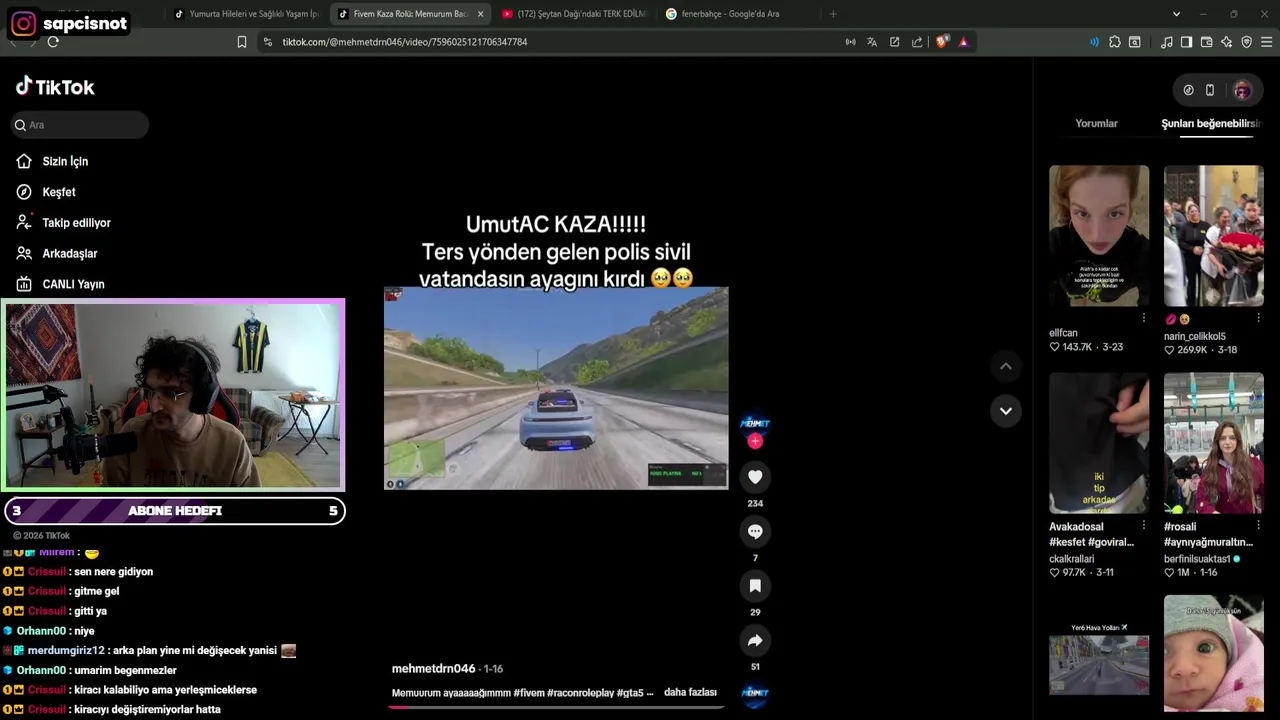Screen dimensions: 1280x720
Task: Reload the page with the refresh icon
Action: (x=53, y=42)
